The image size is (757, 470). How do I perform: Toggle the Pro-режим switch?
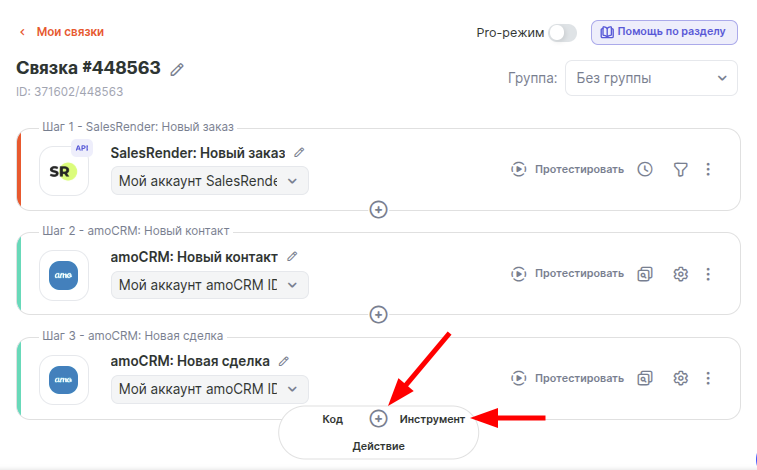tap(562, 33)
